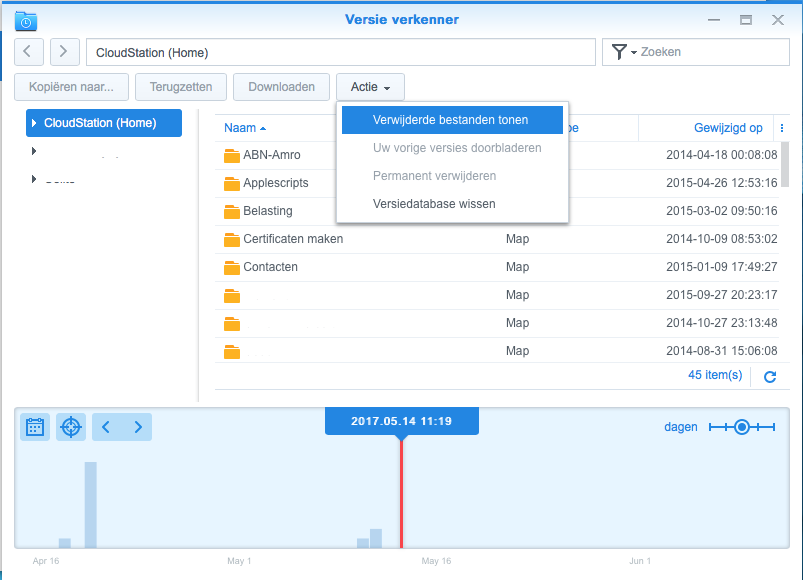Navigate forward with the right arrow button

click(x=65, y=52)
